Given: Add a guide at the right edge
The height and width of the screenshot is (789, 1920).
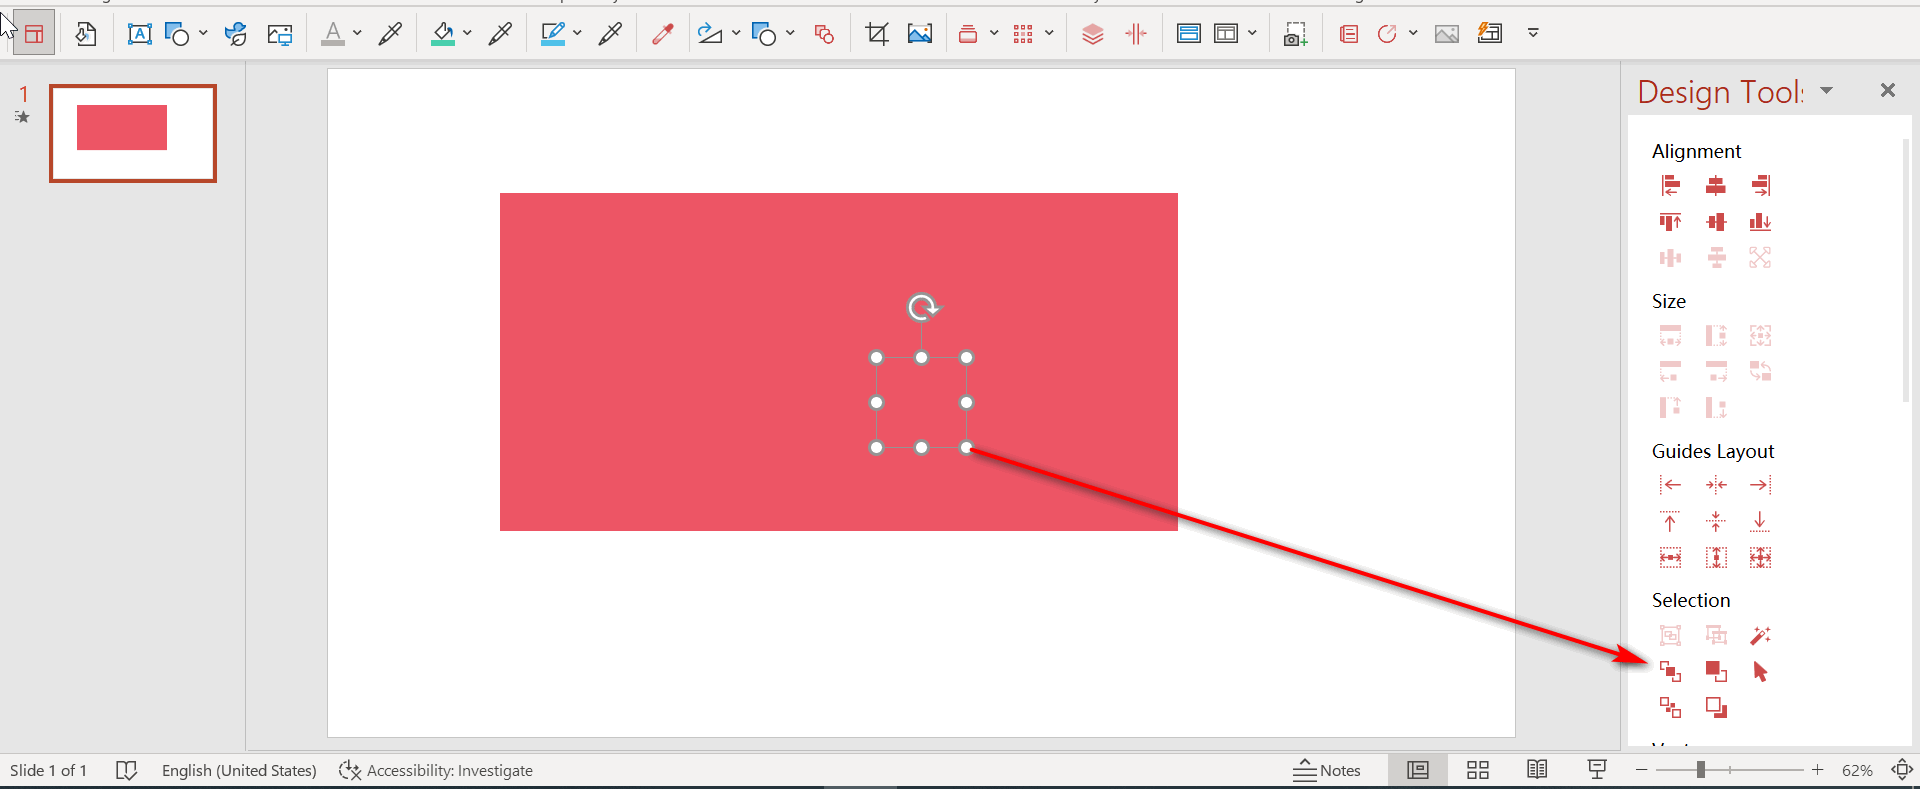Looking at the screenshot, I should click(1761, 485).
